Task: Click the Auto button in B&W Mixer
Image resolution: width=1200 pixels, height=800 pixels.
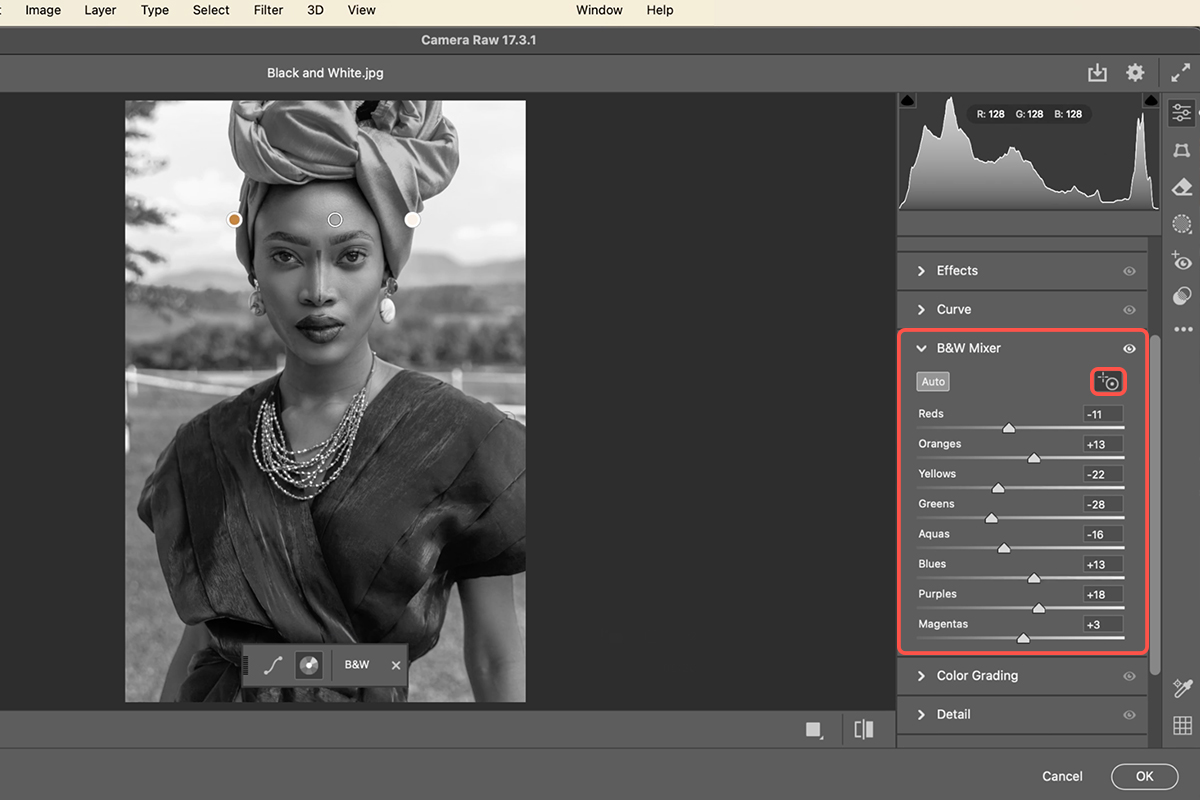Action: pos(933,382)
